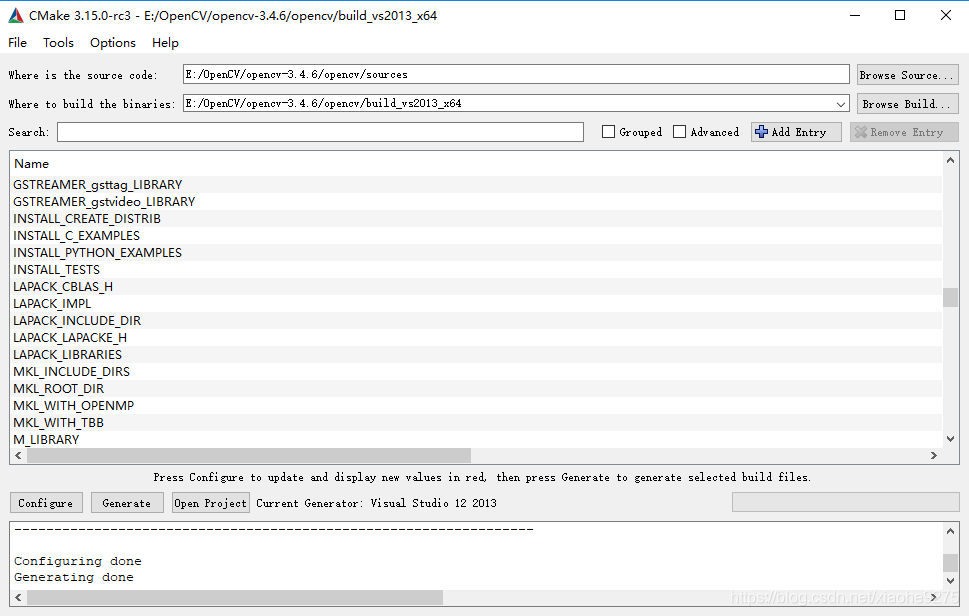Close the CMake window
Viewport: 969px width, 616px height.
click(x=946, y=15)
